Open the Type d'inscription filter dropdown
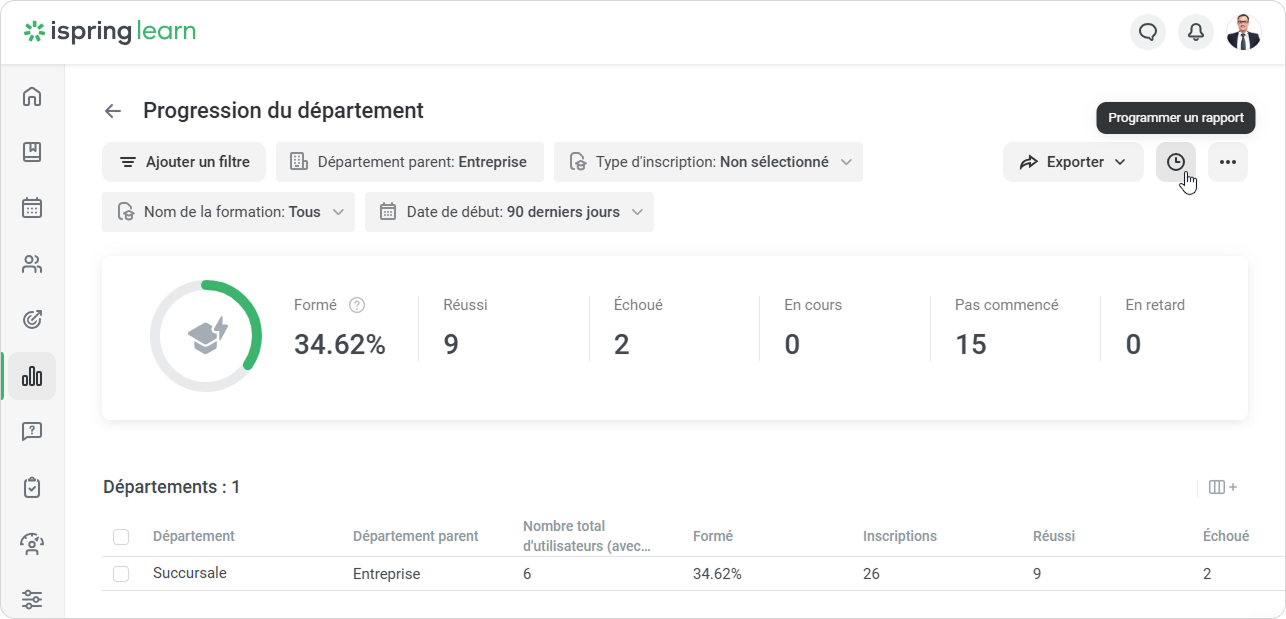The height and width of the screenshot is (619, 1286). [708, 162]
